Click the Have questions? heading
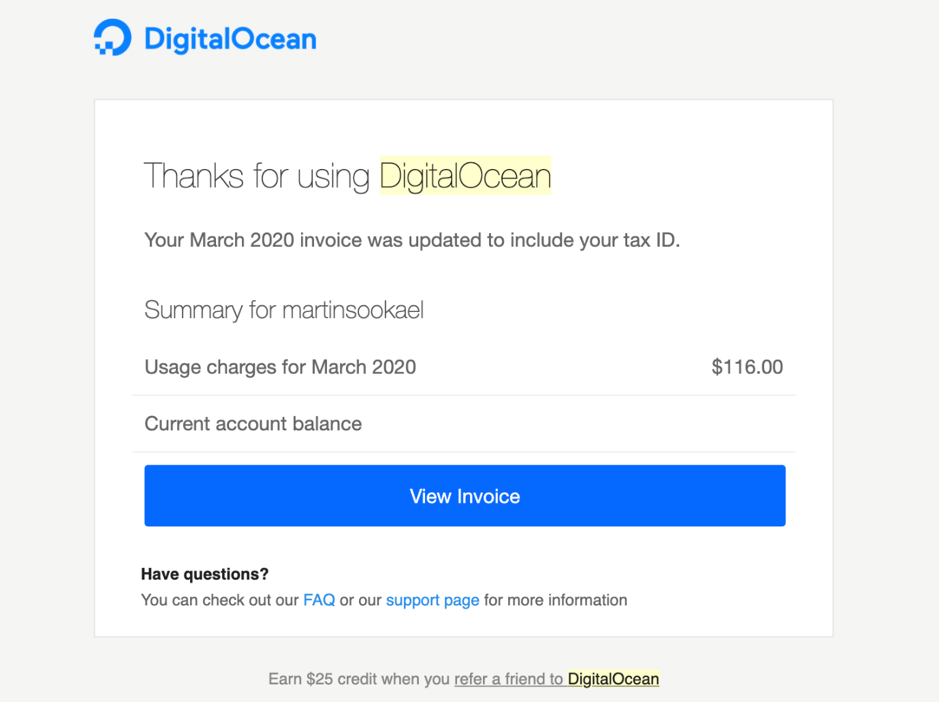939x702 pixels. tap(205, 574)
